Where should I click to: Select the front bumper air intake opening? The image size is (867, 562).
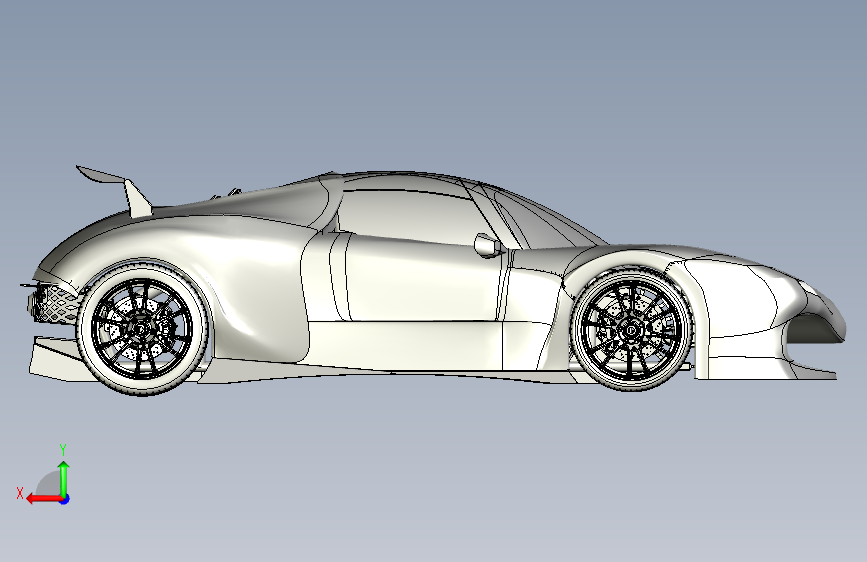tap(816, 328)
